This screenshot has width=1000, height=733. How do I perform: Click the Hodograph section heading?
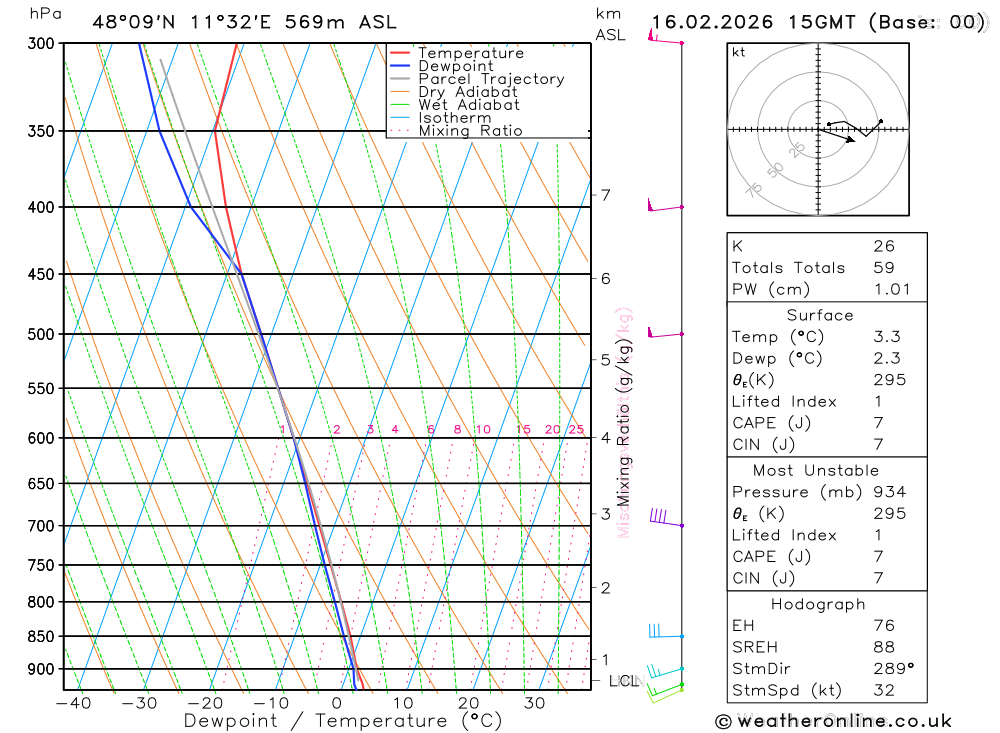pos(818,604)
